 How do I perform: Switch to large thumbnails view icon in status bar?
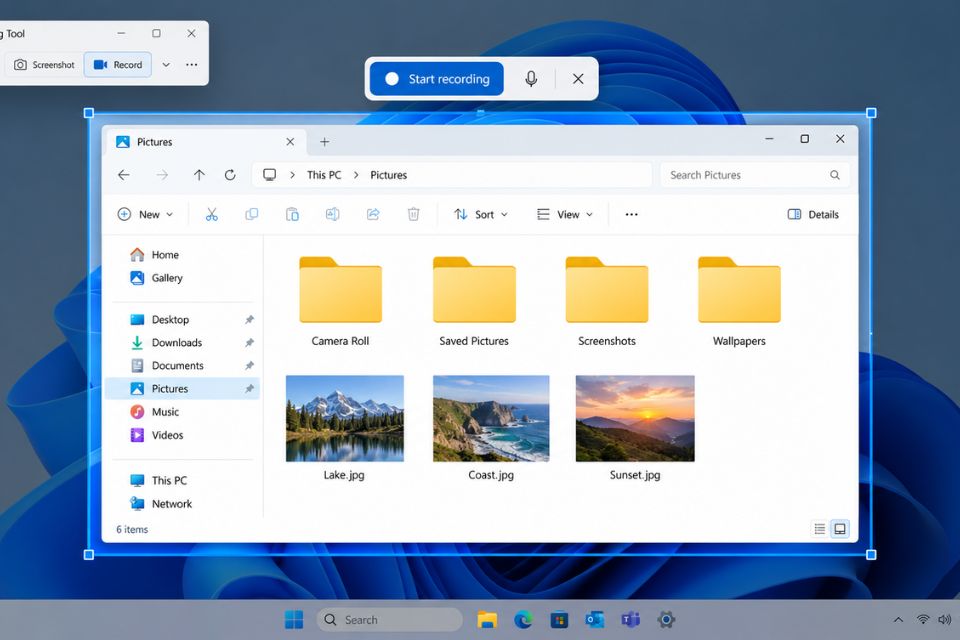[840, 529]
